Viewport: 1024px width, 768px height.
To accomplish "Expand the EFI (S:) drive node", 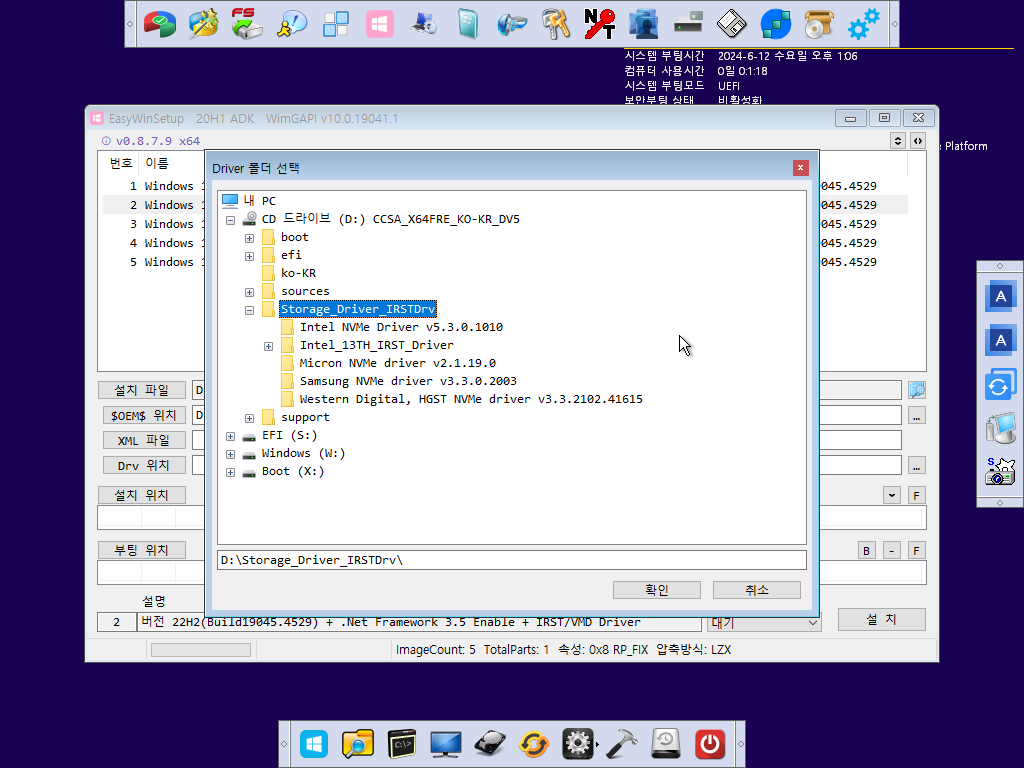I will click(x=231, y=436).
